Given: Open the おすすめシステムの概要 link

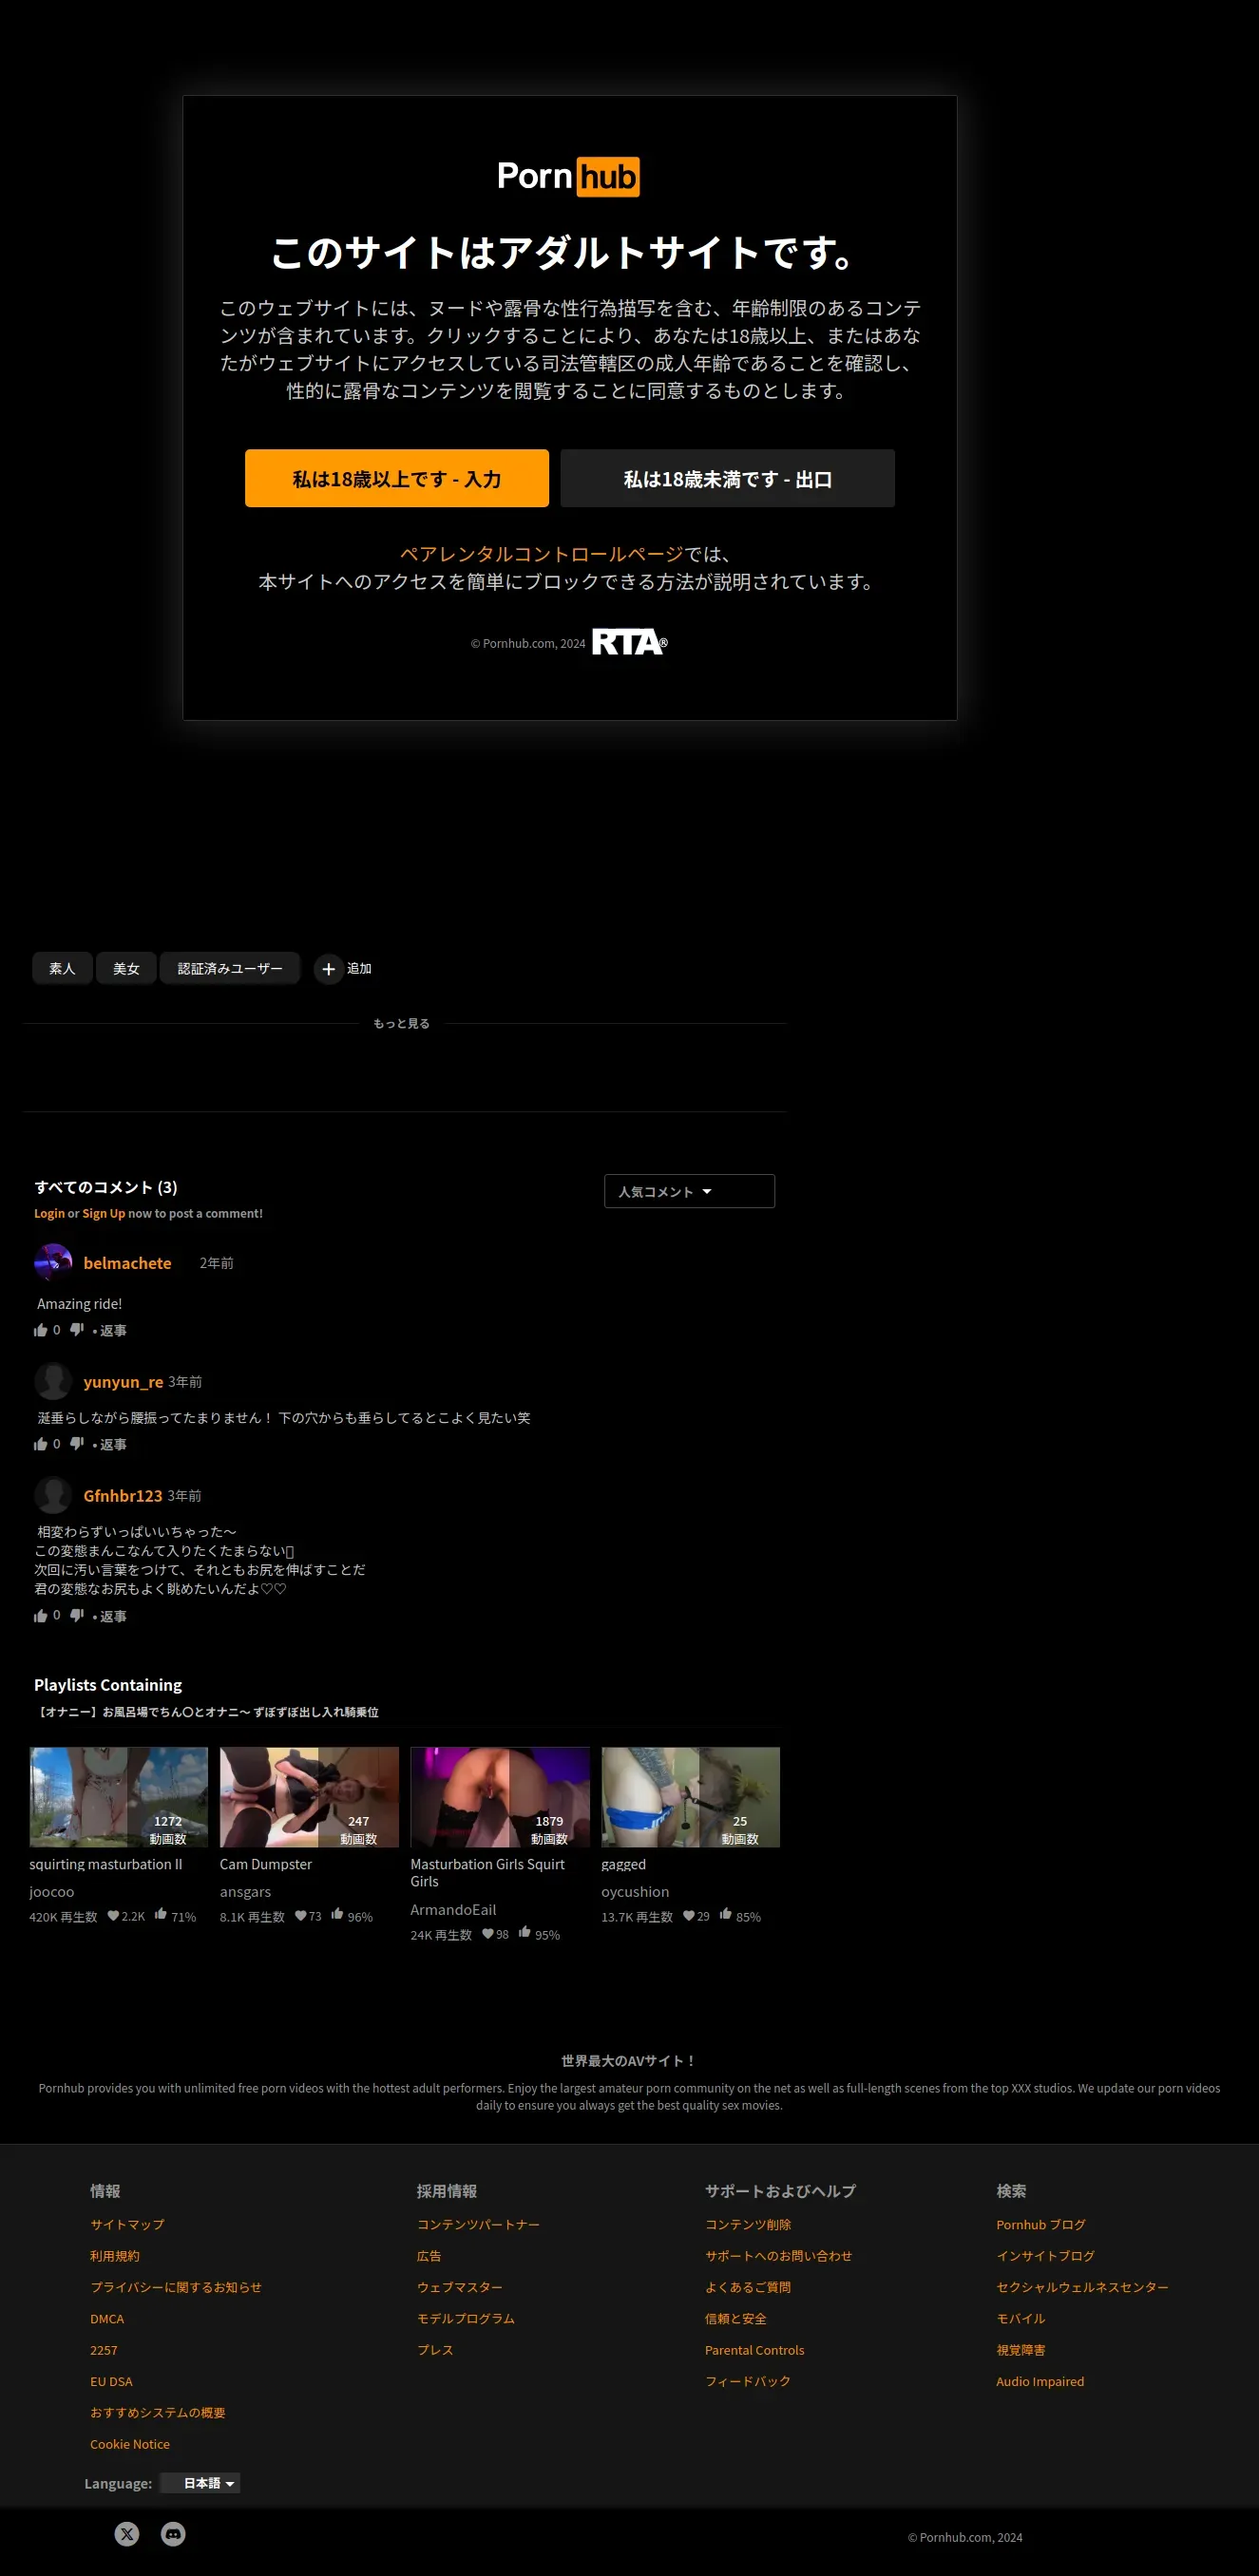Looking at the screenshot, I should (158, 2413).
